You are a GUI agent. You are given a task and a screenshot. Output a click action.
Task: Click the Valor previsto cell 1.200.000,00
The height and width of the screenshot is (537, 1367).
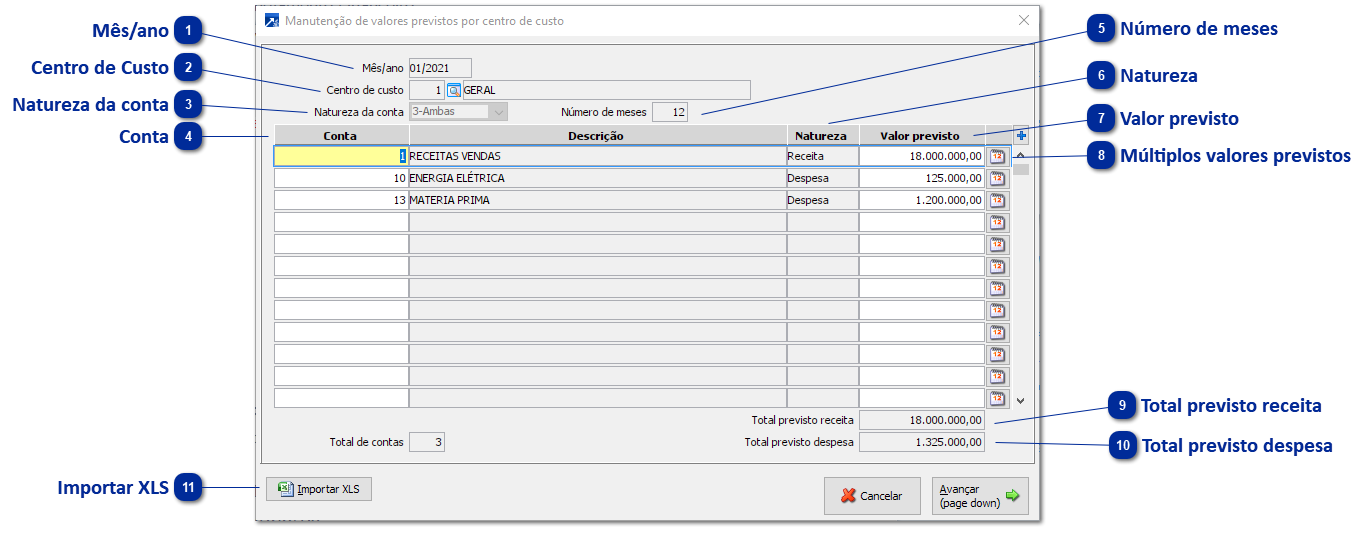(922, 200)
